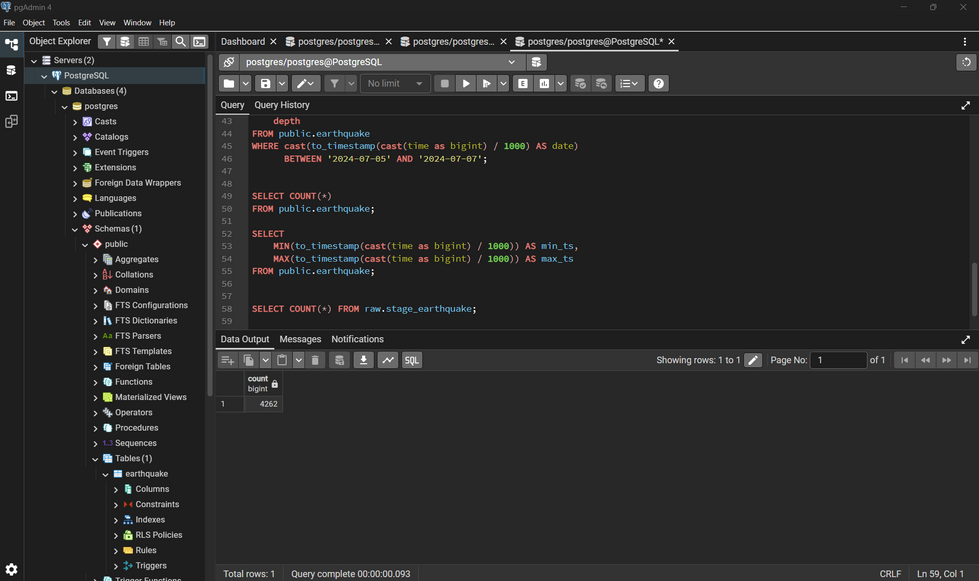Click the Search Objects magnifier icon
Screen dimensions: 979x581
(x=181, y=42)
